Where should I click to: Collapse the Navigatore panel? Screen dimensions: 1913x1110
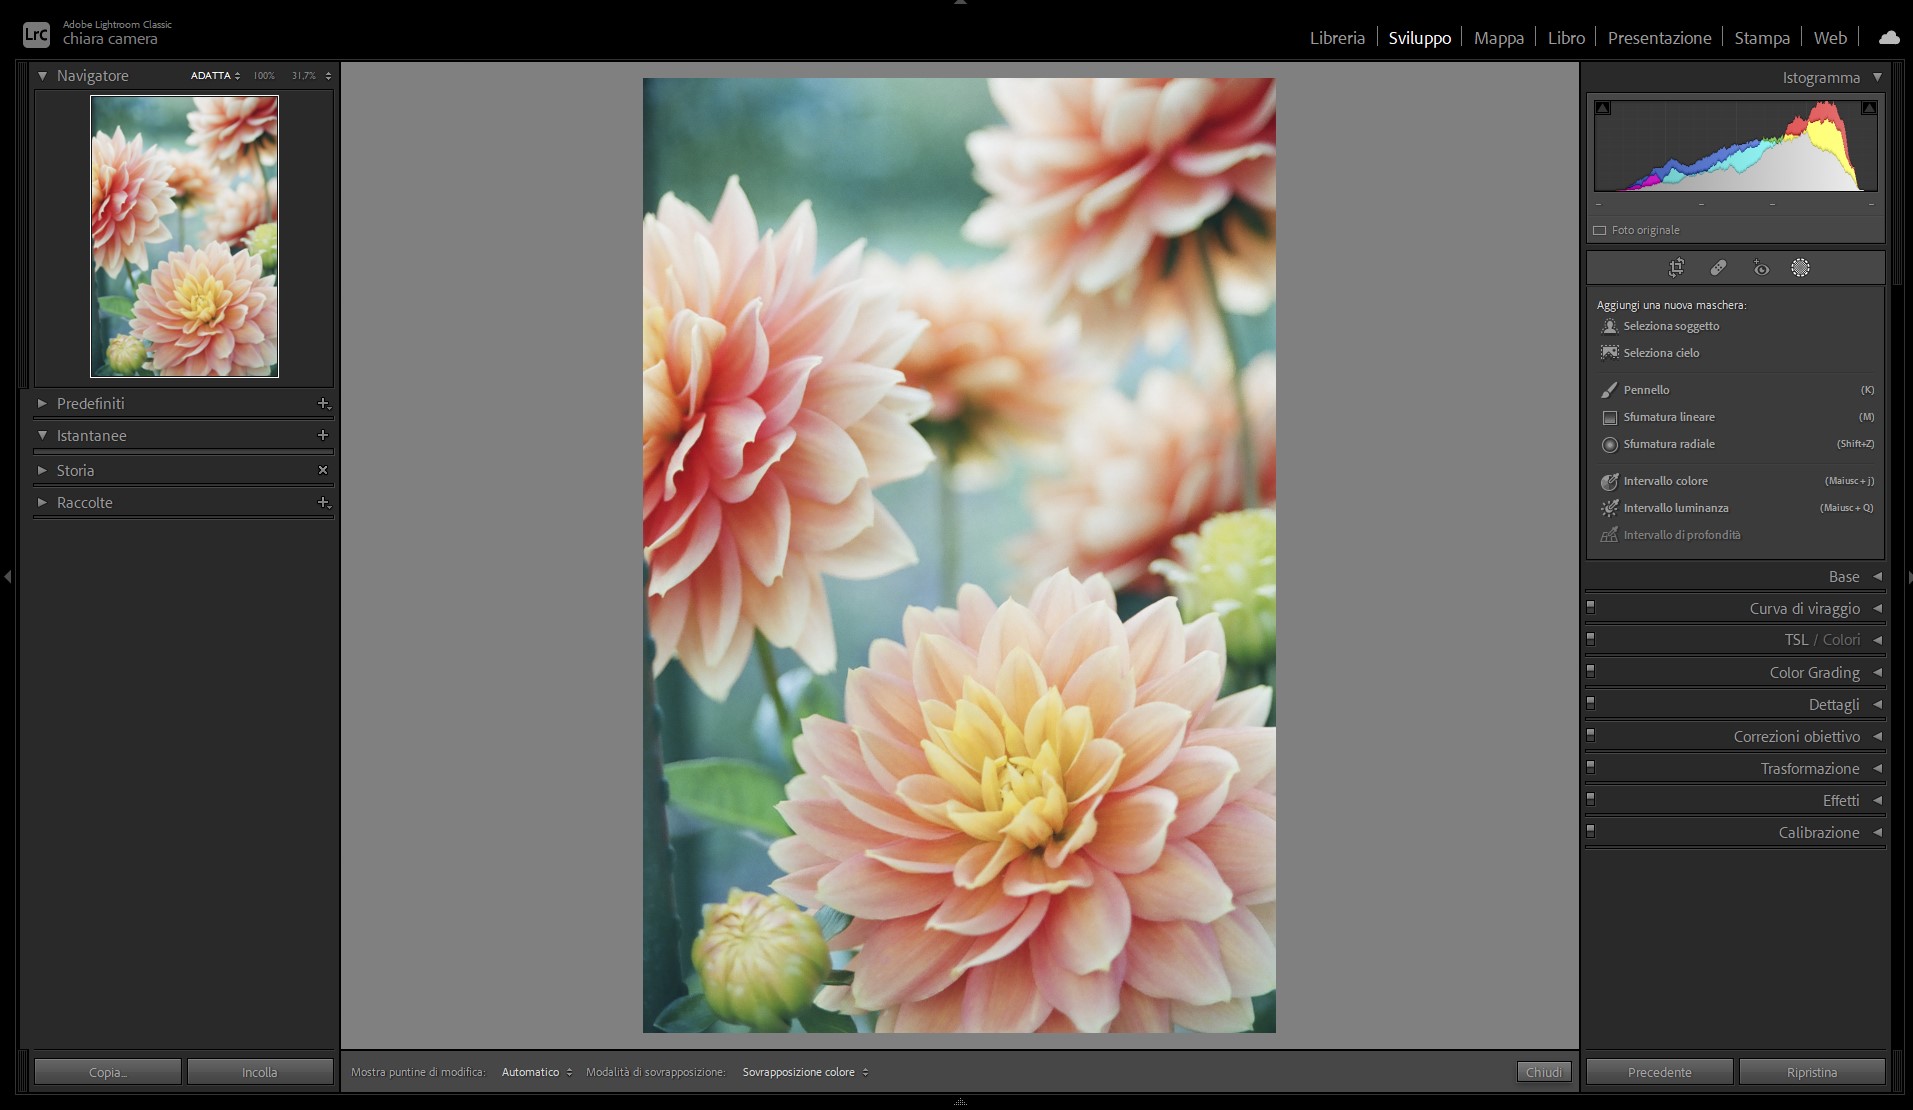point(42,76)
